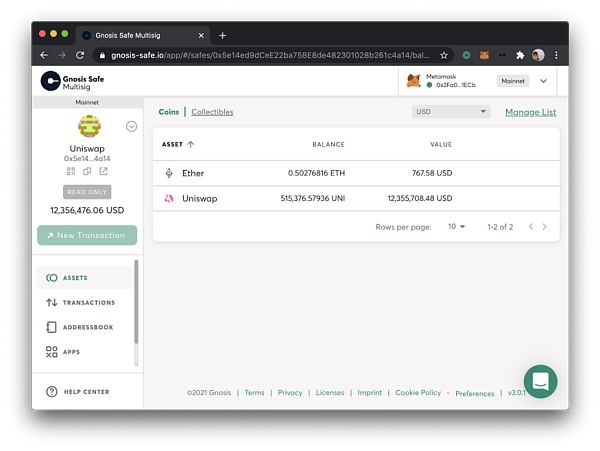Open a new browser tab with plus
The height and width of the screenshot is (451, 600).
pyautogui.click(x=222, y=36)
